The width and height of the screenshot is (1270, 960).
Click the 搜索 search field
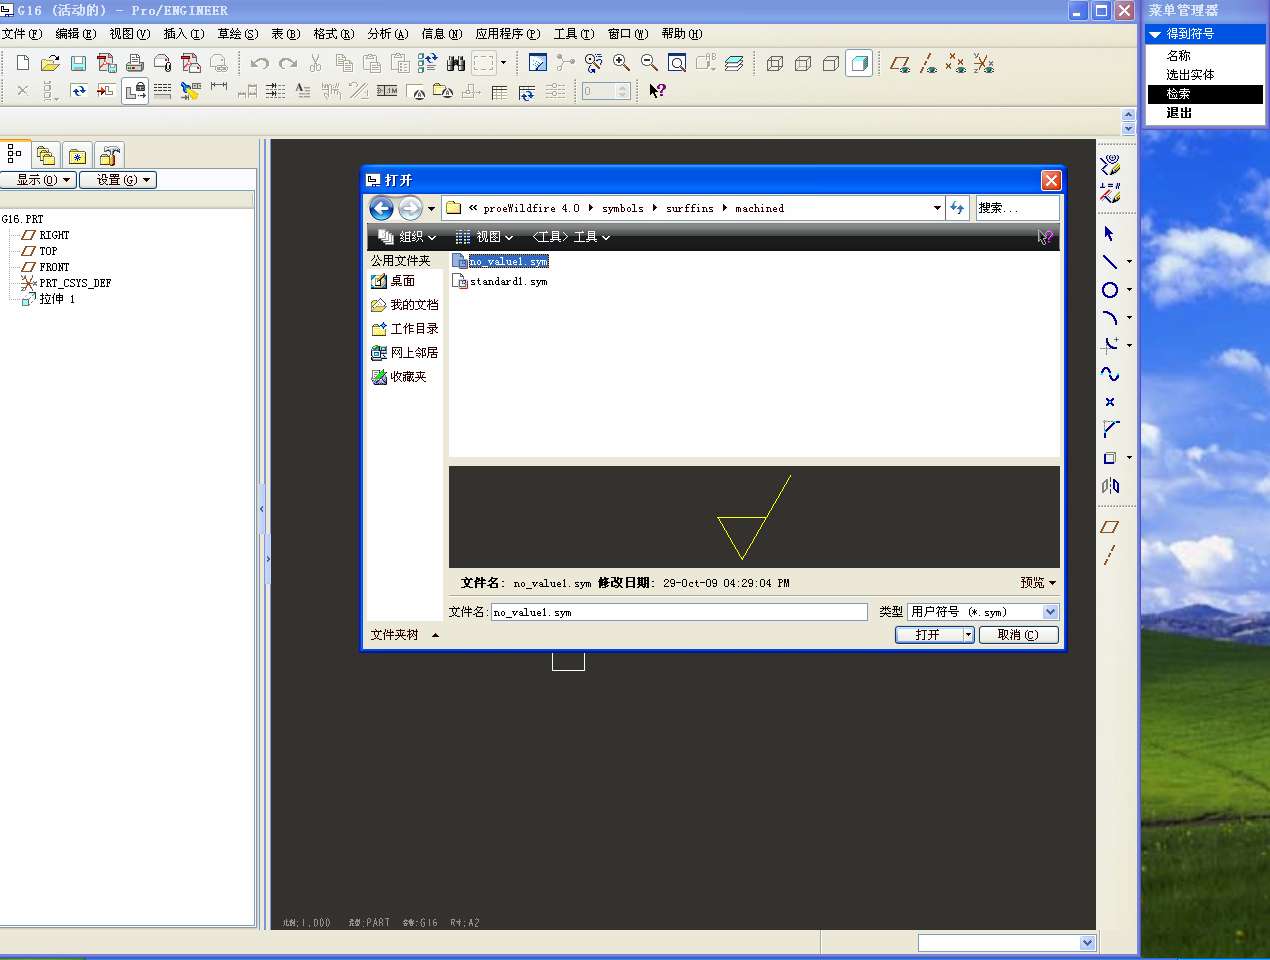[x=1017, y=208]
